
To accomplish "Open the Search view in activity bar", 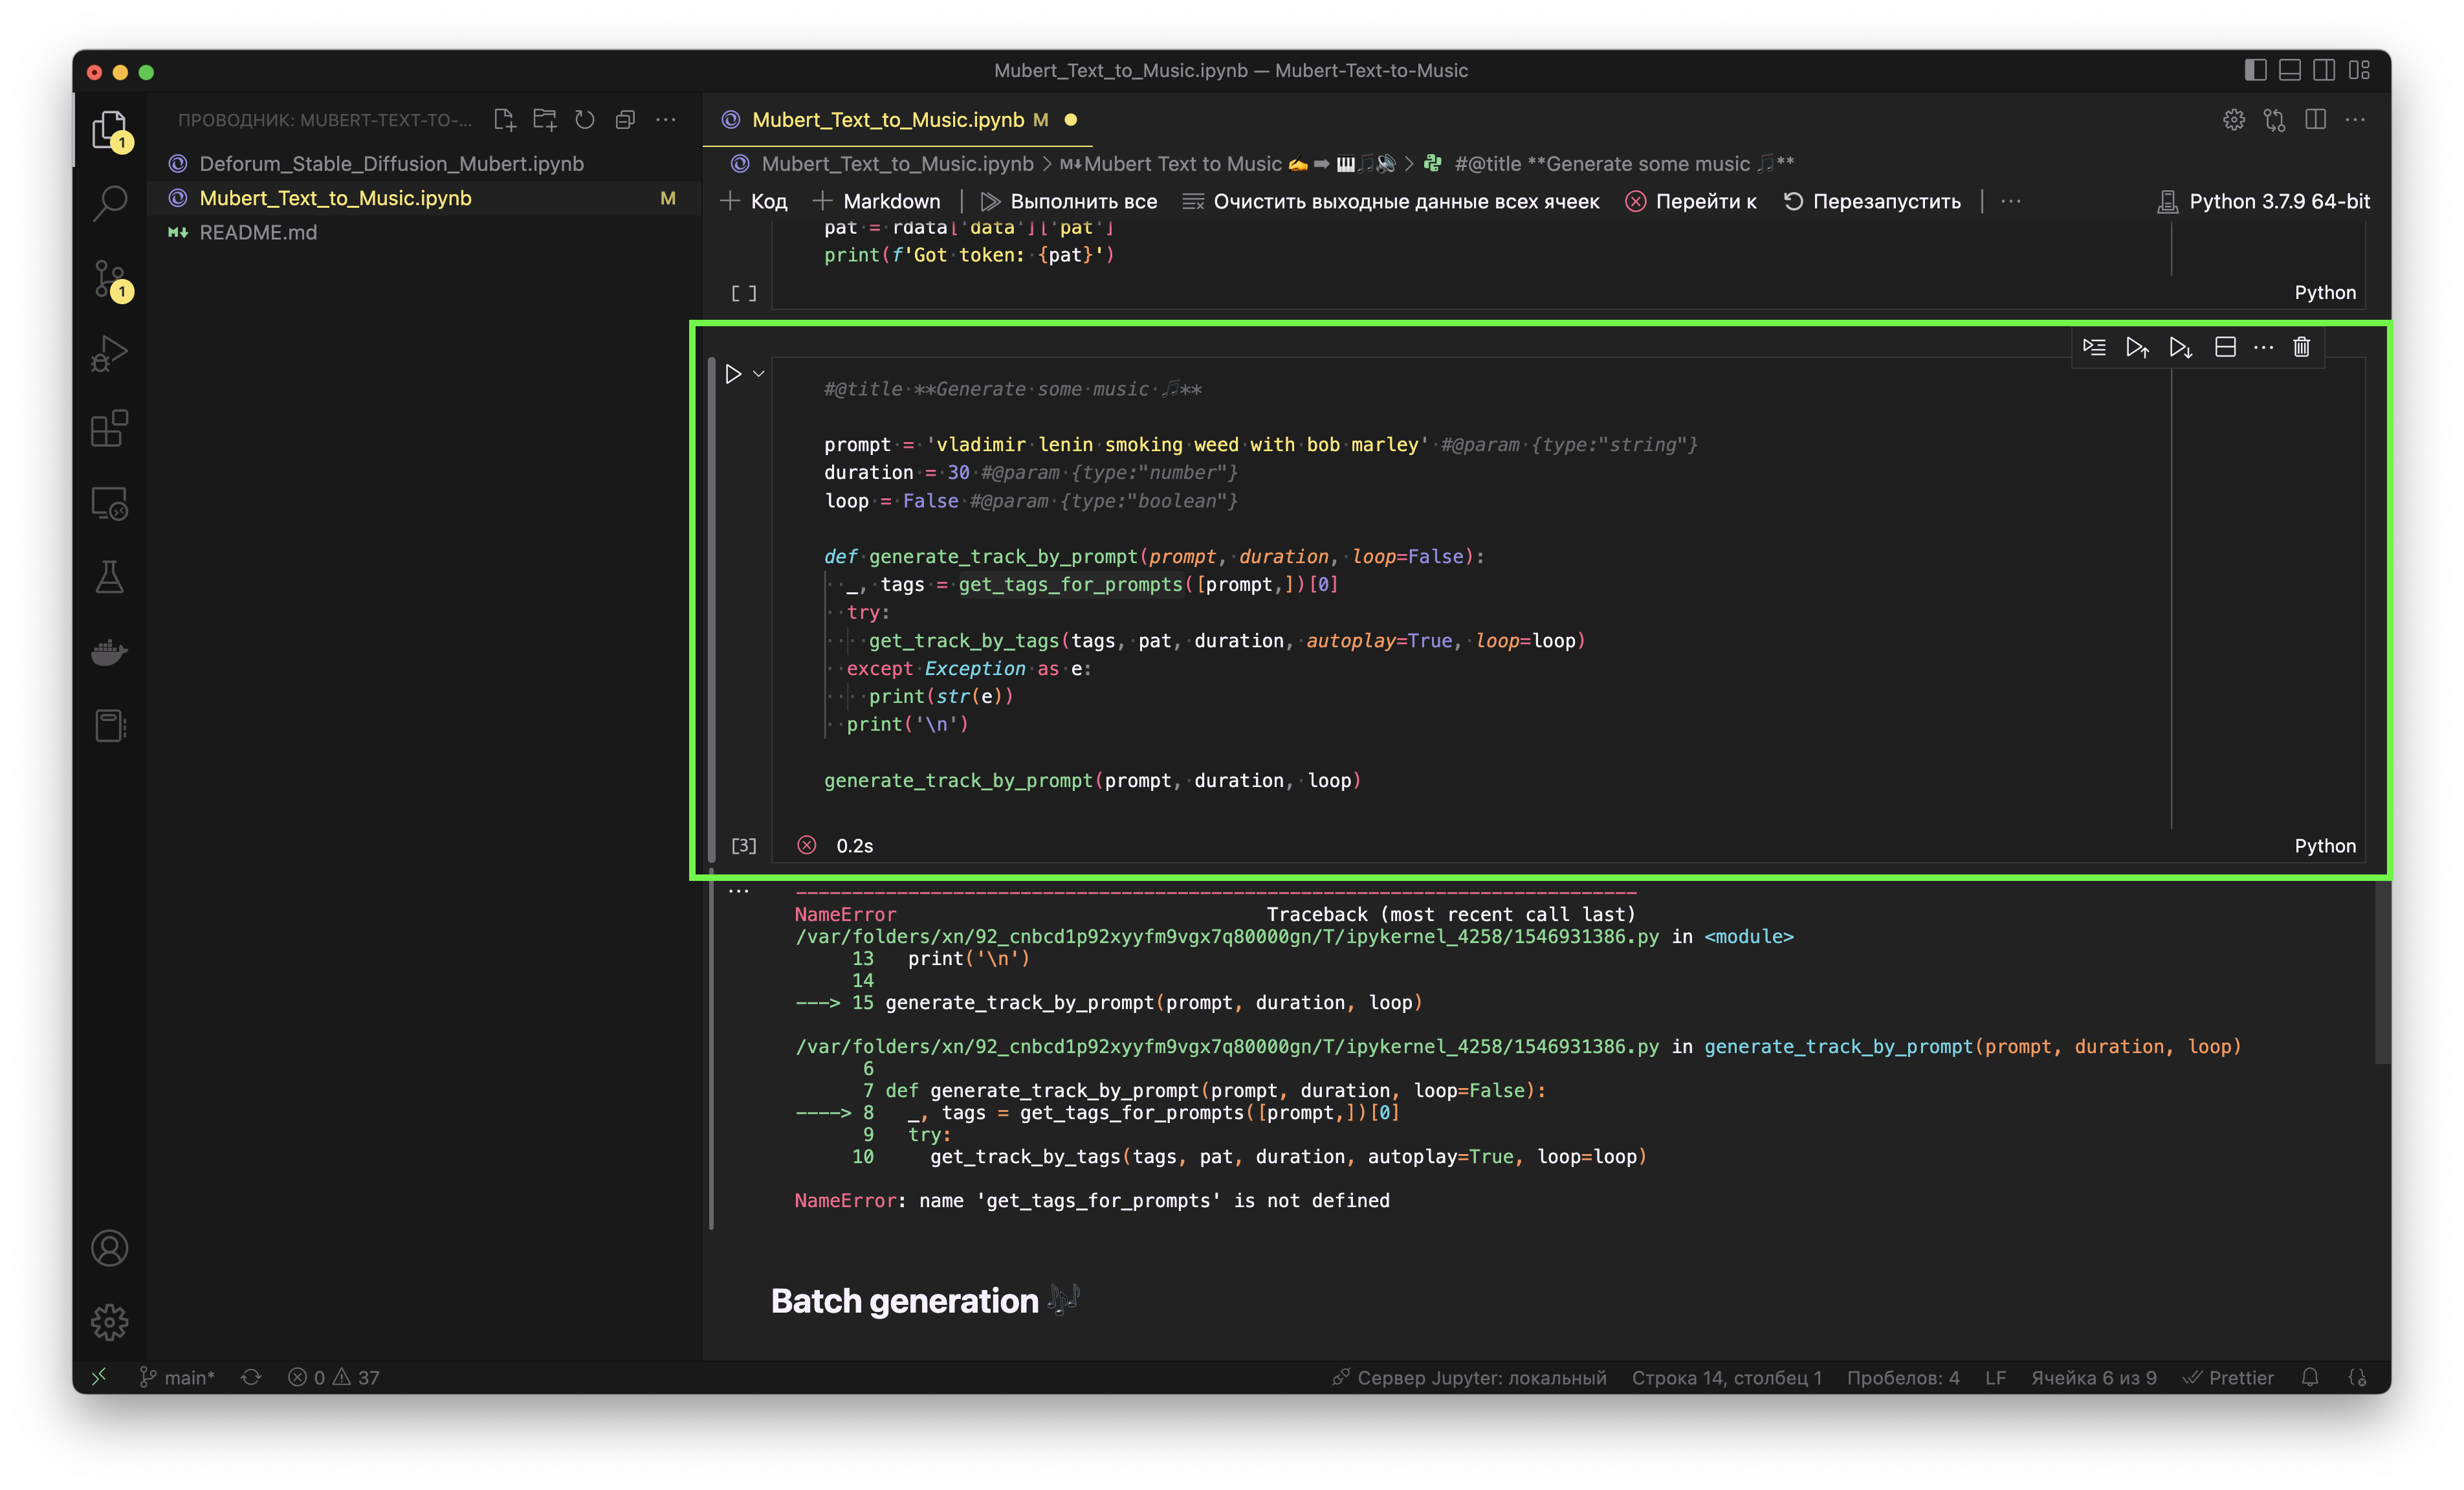I will click(109, 203).
